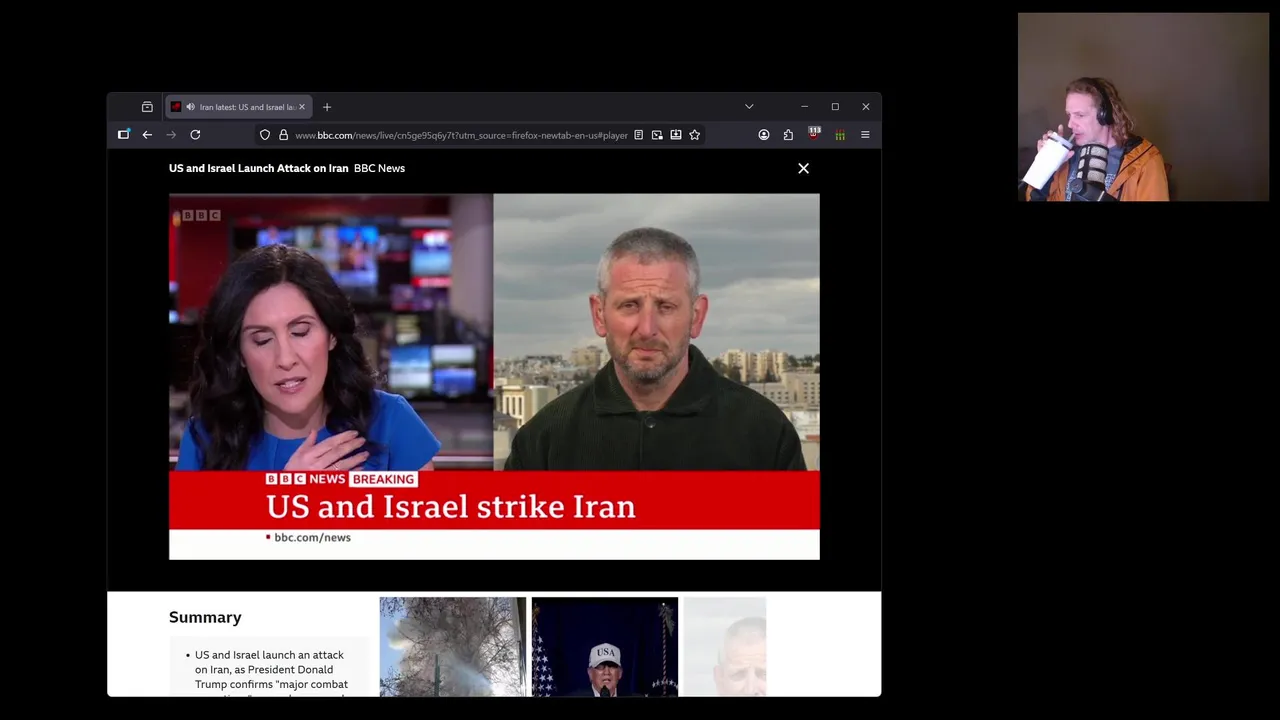The width and height of the screenshot is (1280, 720).
Task: Expand the list all tabs dropdown
Action: click(749, 107)
